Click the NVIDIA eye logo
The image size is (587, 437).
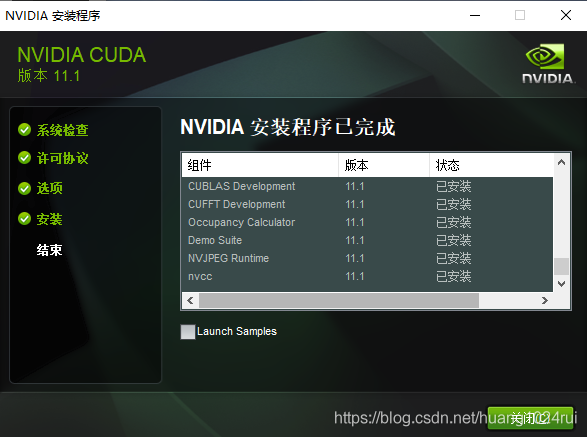coord(545,56)
